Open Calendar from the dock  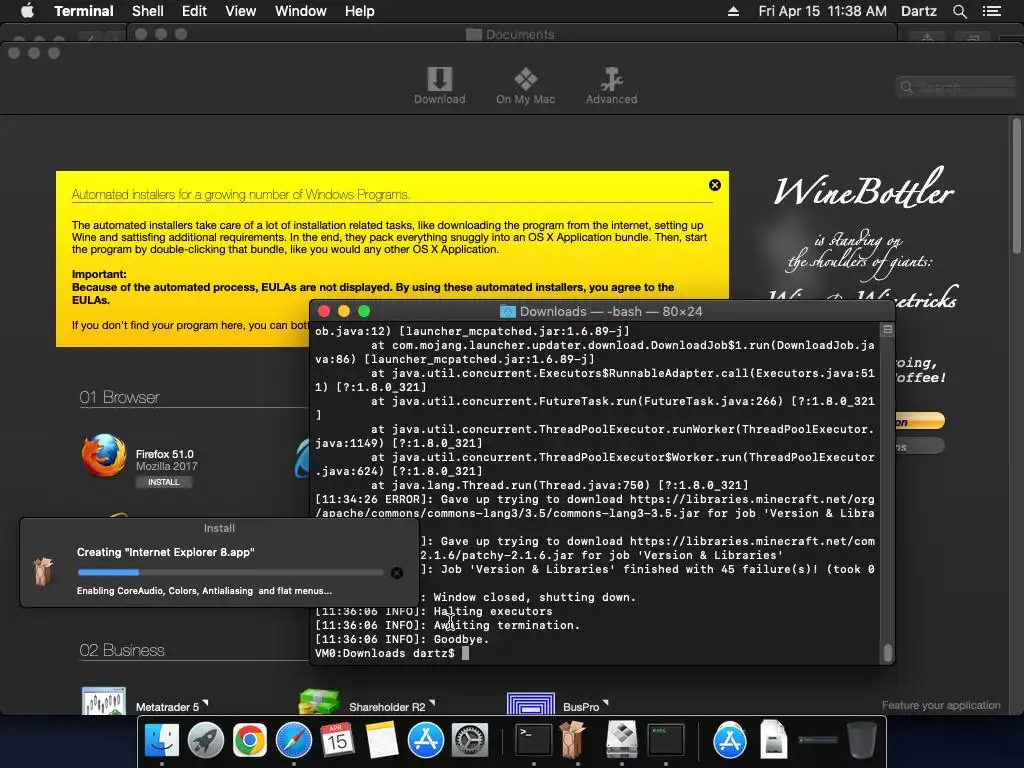pos(338,741)
